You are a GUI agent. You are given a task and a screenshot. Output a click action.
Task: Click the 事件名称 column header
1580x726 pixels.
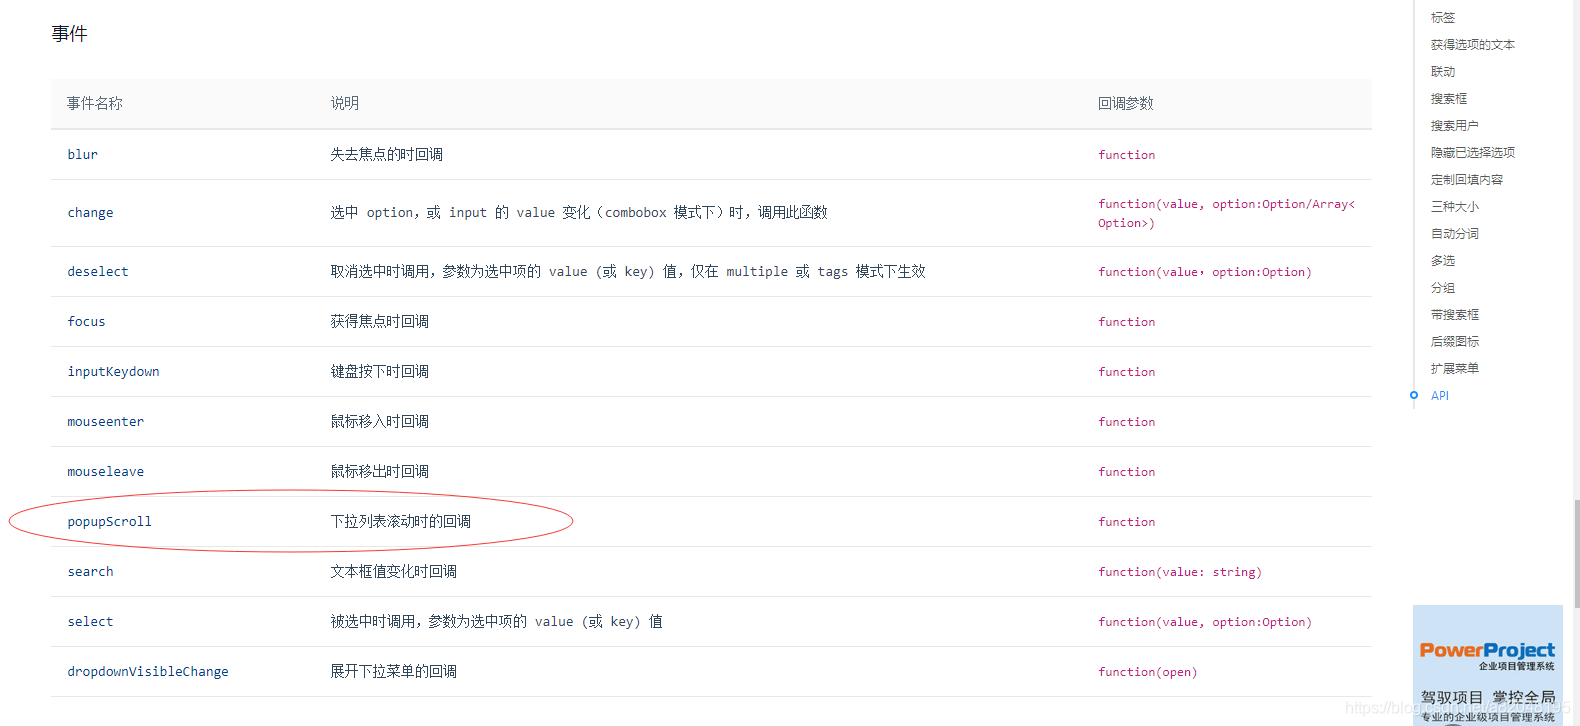click(95, 103)
